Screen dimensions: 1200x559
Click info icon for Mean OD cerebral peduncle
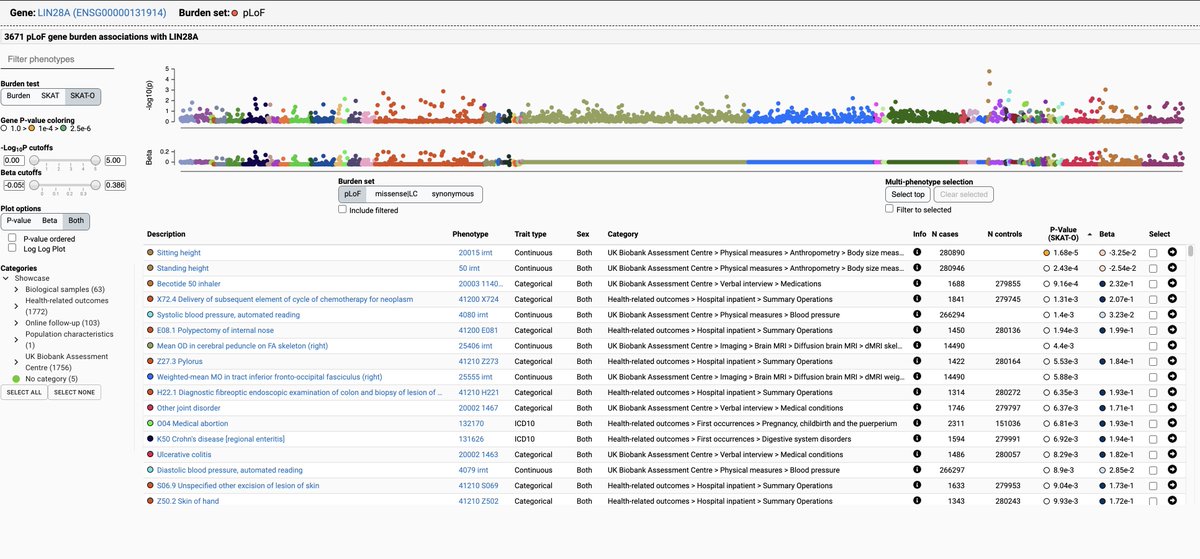click(917, 346)
